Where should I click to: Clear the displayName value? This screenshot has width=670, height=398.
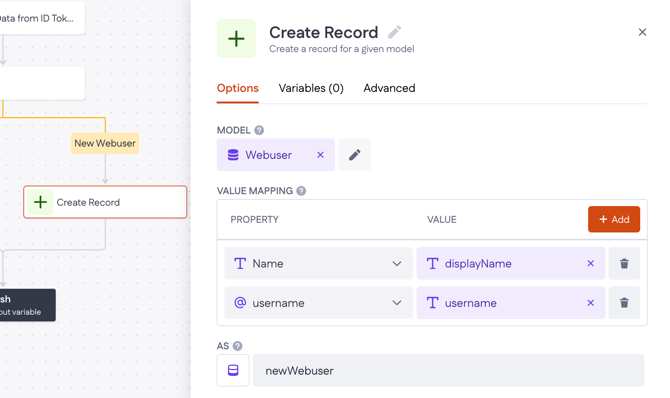(x=591, y=263)
